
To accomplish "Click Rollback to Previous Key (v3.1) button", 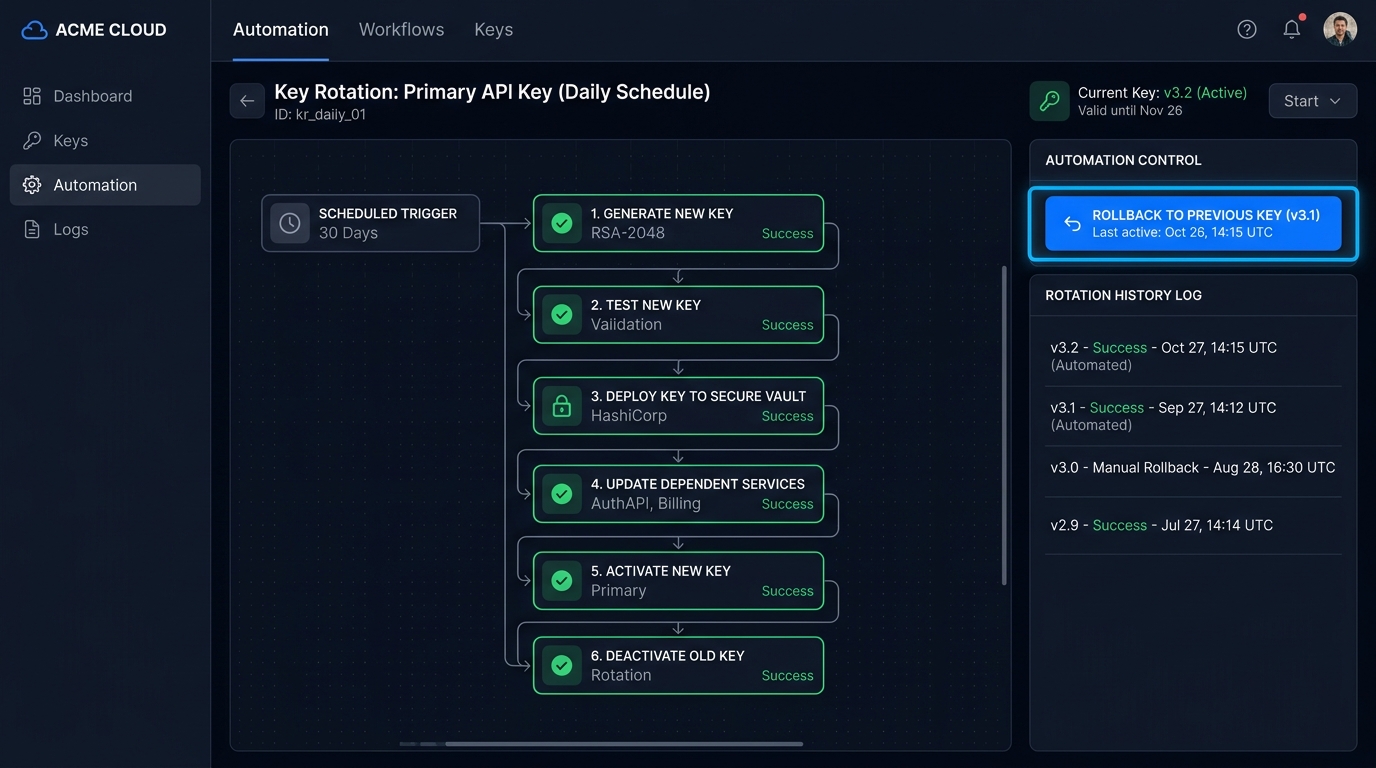I will [x=1193, y=223].
